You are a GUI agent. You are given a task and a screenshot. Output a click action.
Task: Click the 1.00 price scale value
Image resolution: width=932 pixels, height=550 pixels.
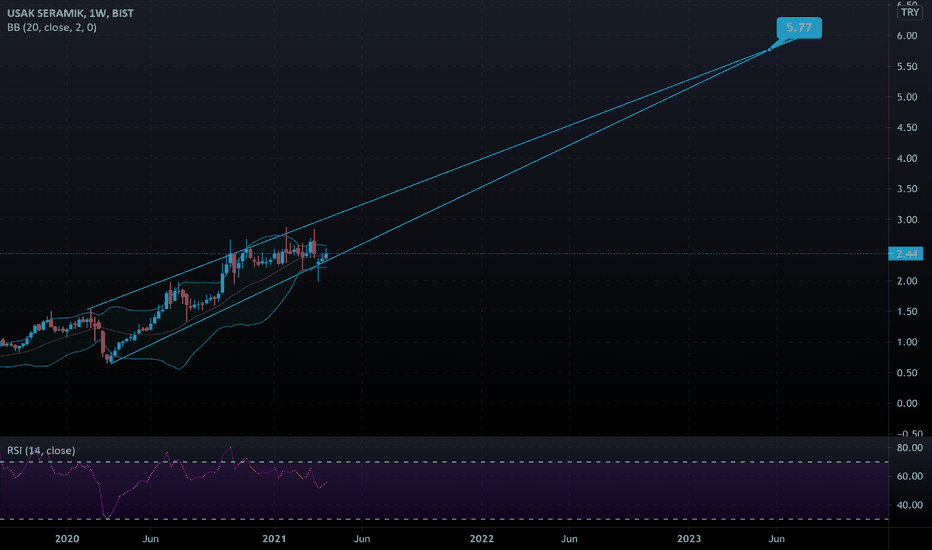click(907, 342)
